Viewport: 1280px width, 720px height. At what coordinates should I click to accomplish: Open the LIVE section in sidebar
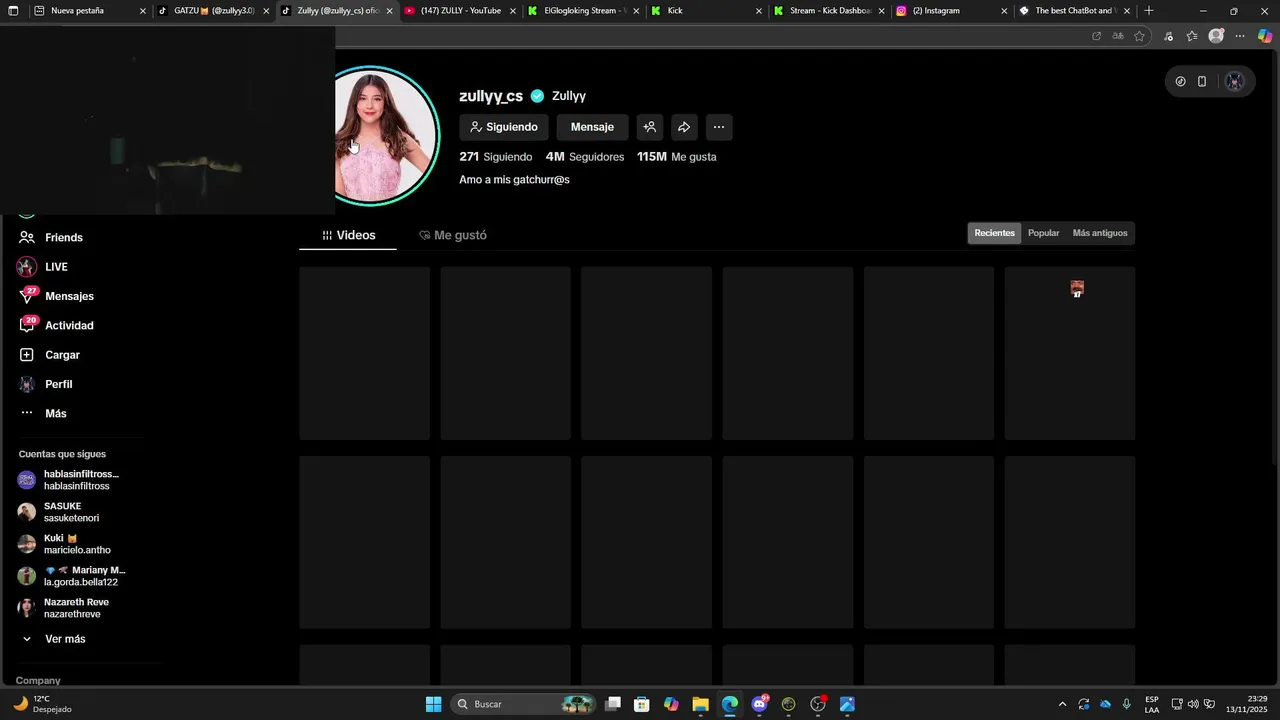click(x=43, y=267)
